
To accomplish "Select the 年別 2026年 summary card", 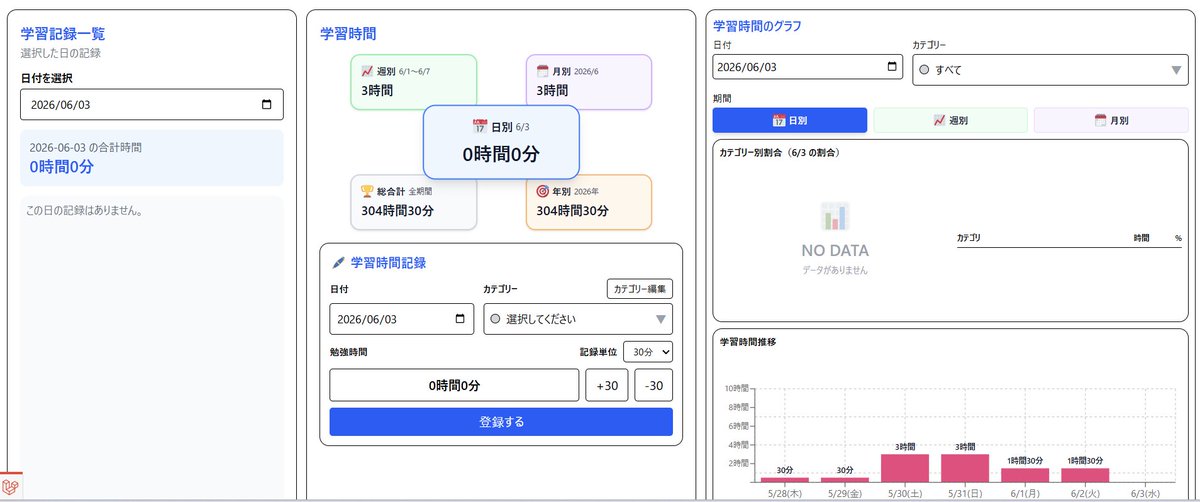I will tap(589, 202).
